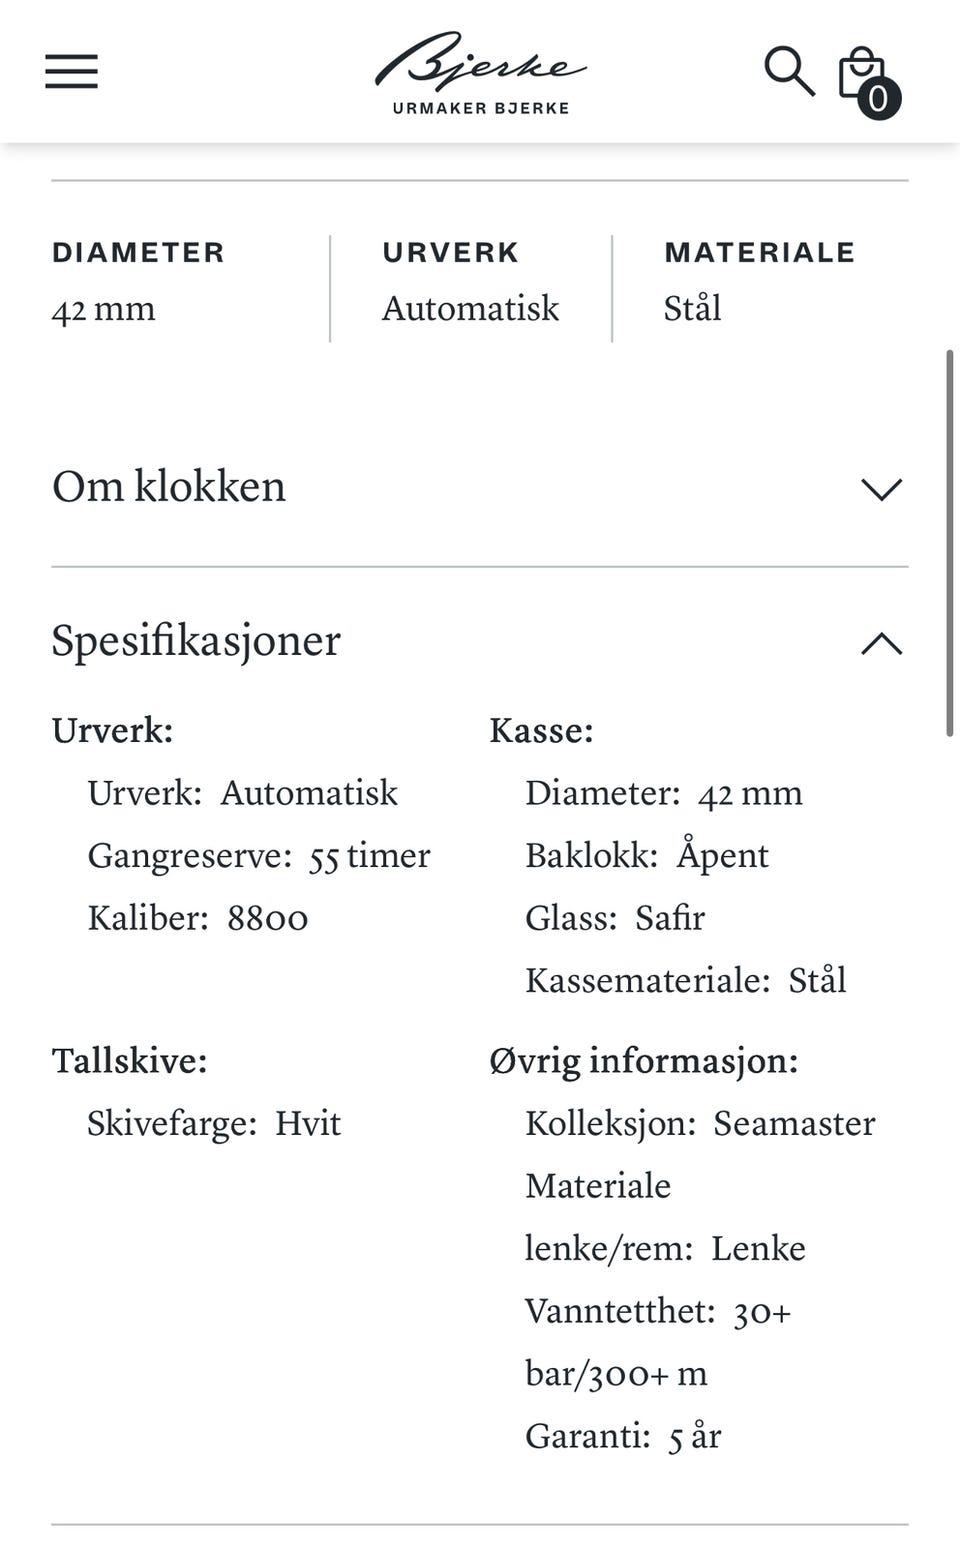960x1548 pixels.
Task: Click the Gangreserve 55 timer line
Action: (259, 856)
